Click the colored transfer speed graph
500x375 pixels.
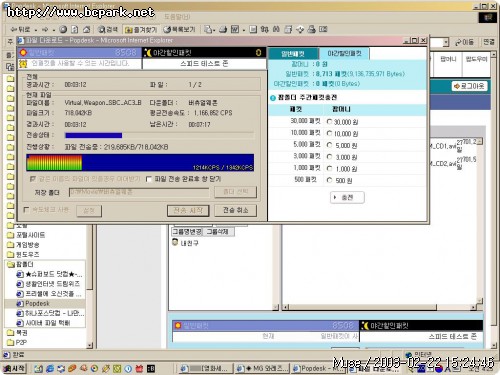click(x=140, y=163)
